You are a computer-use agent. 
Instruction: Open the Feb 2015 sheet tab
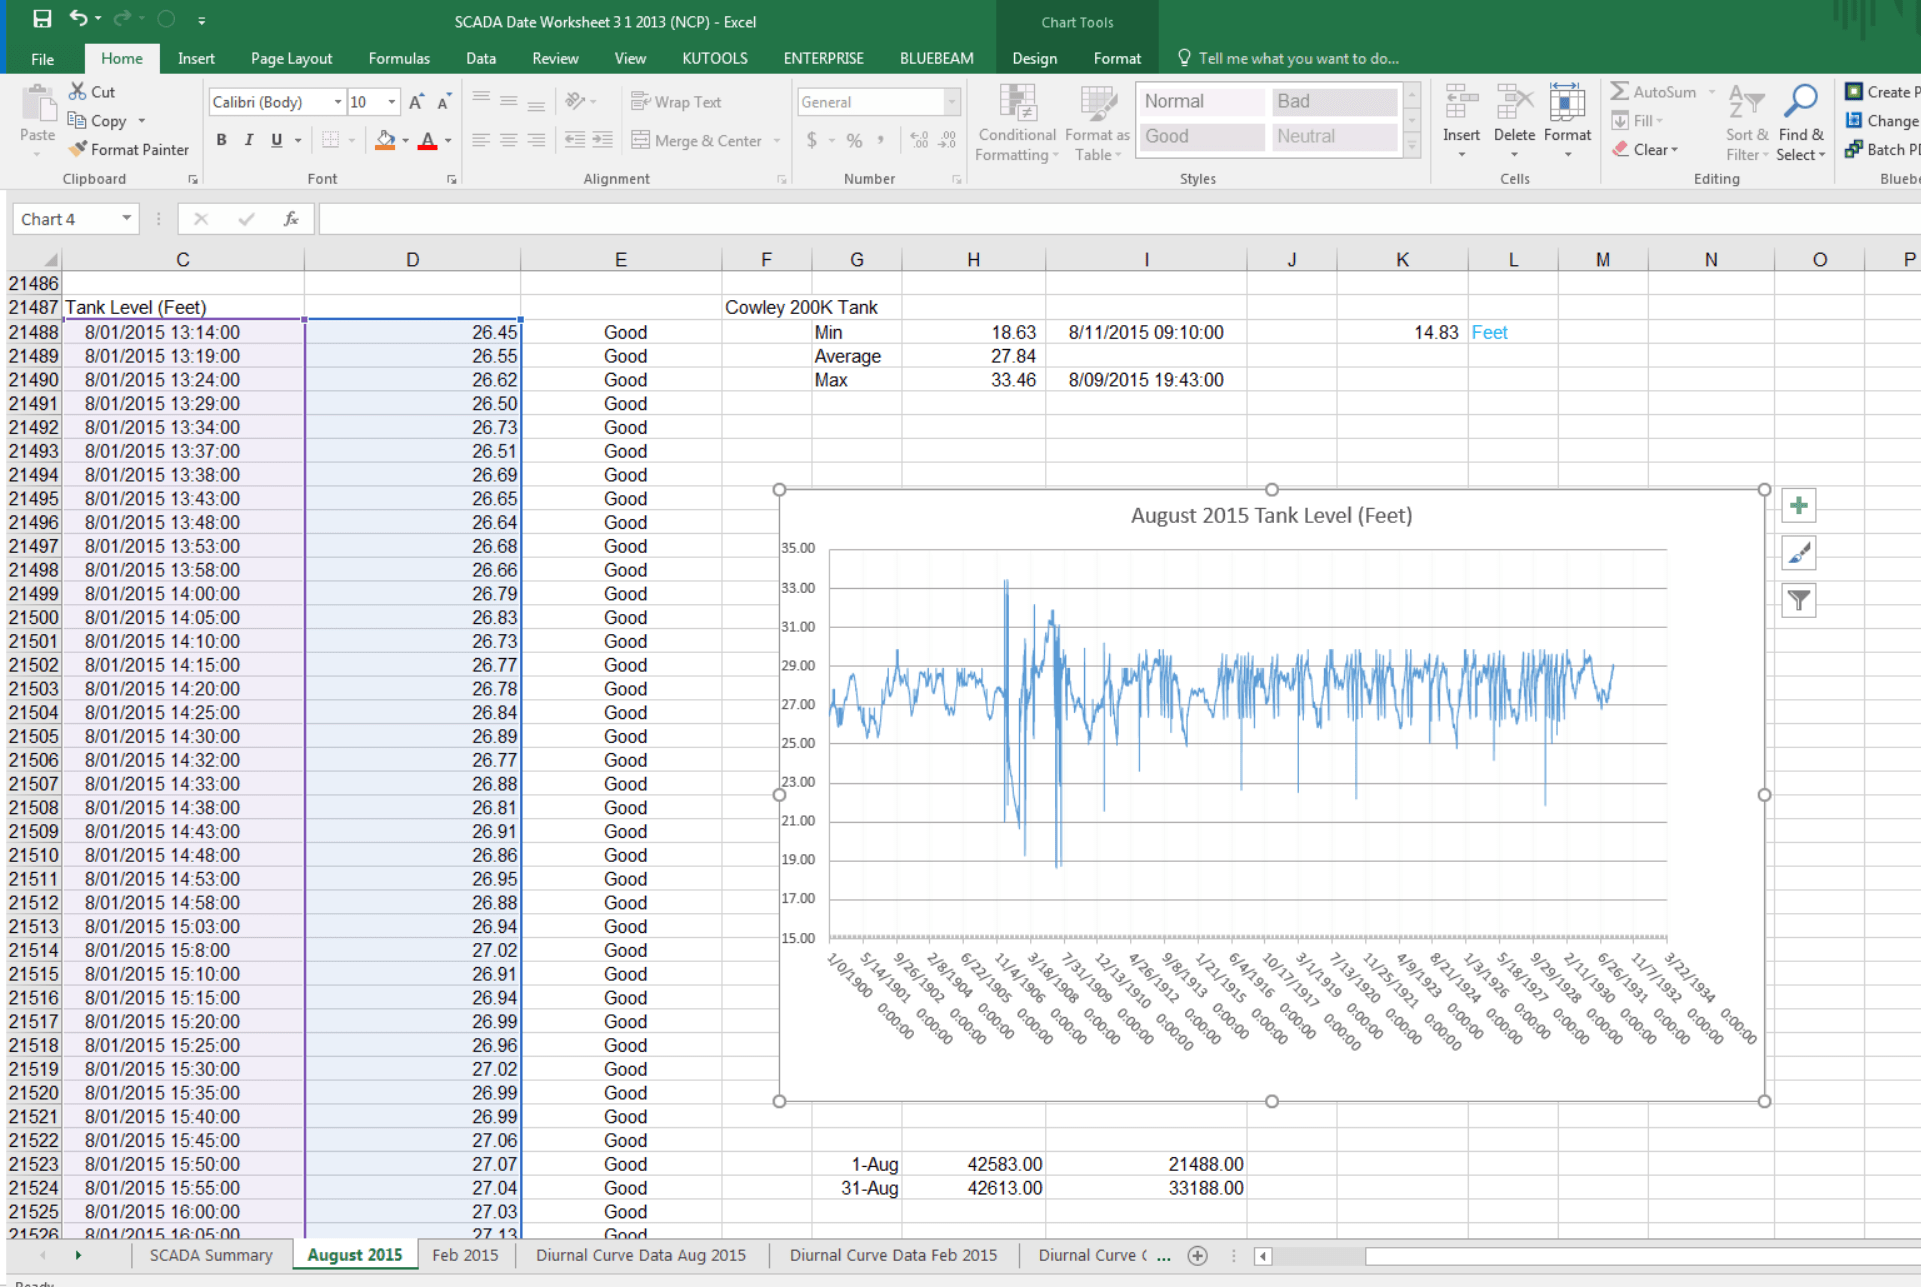click(x=464, y=1255)
